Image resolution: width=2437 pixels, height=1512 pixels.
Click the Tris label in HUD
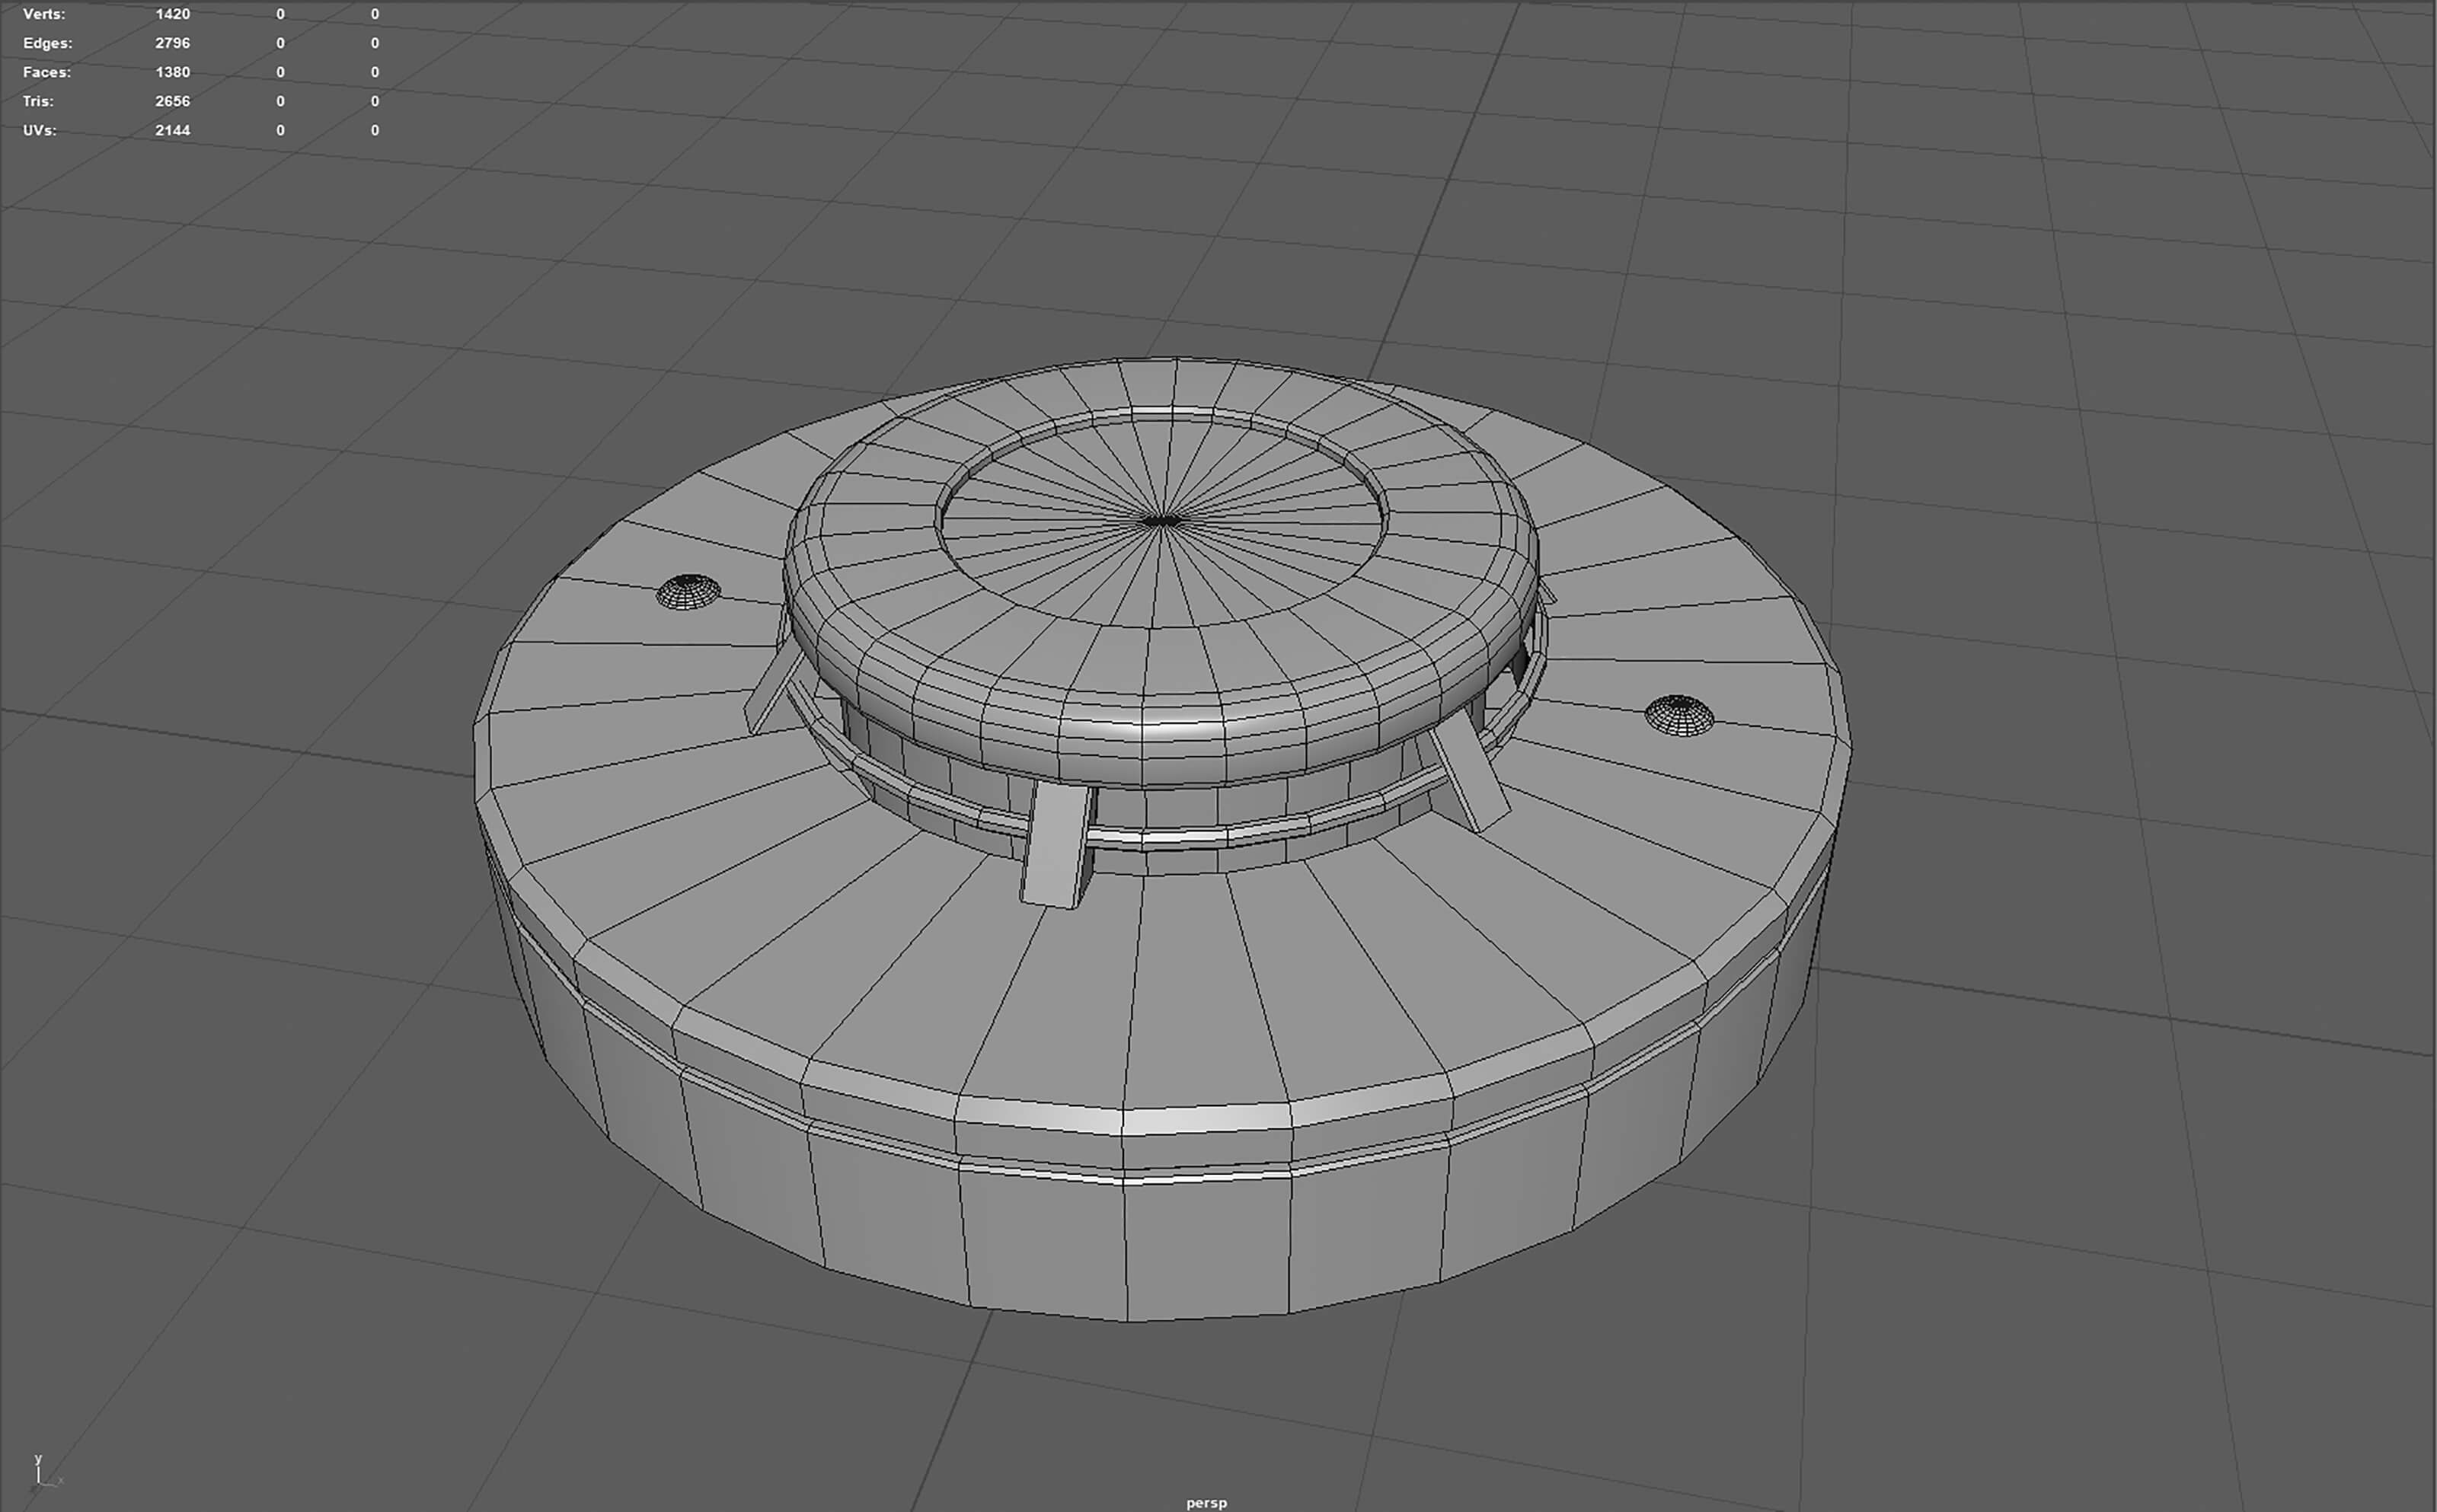click(39, 101)
